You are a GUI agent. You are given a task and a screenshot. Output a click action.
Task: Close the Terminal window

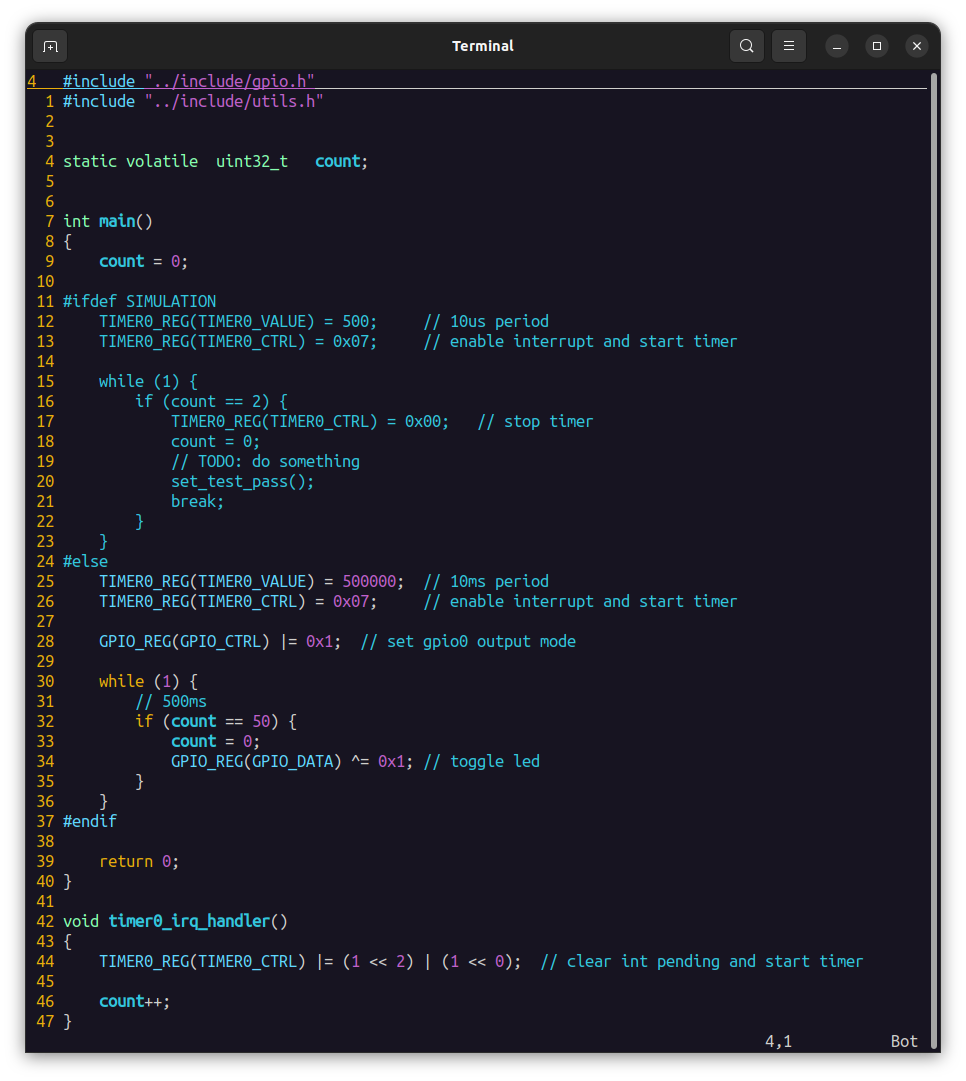click(x=917, y=46)
